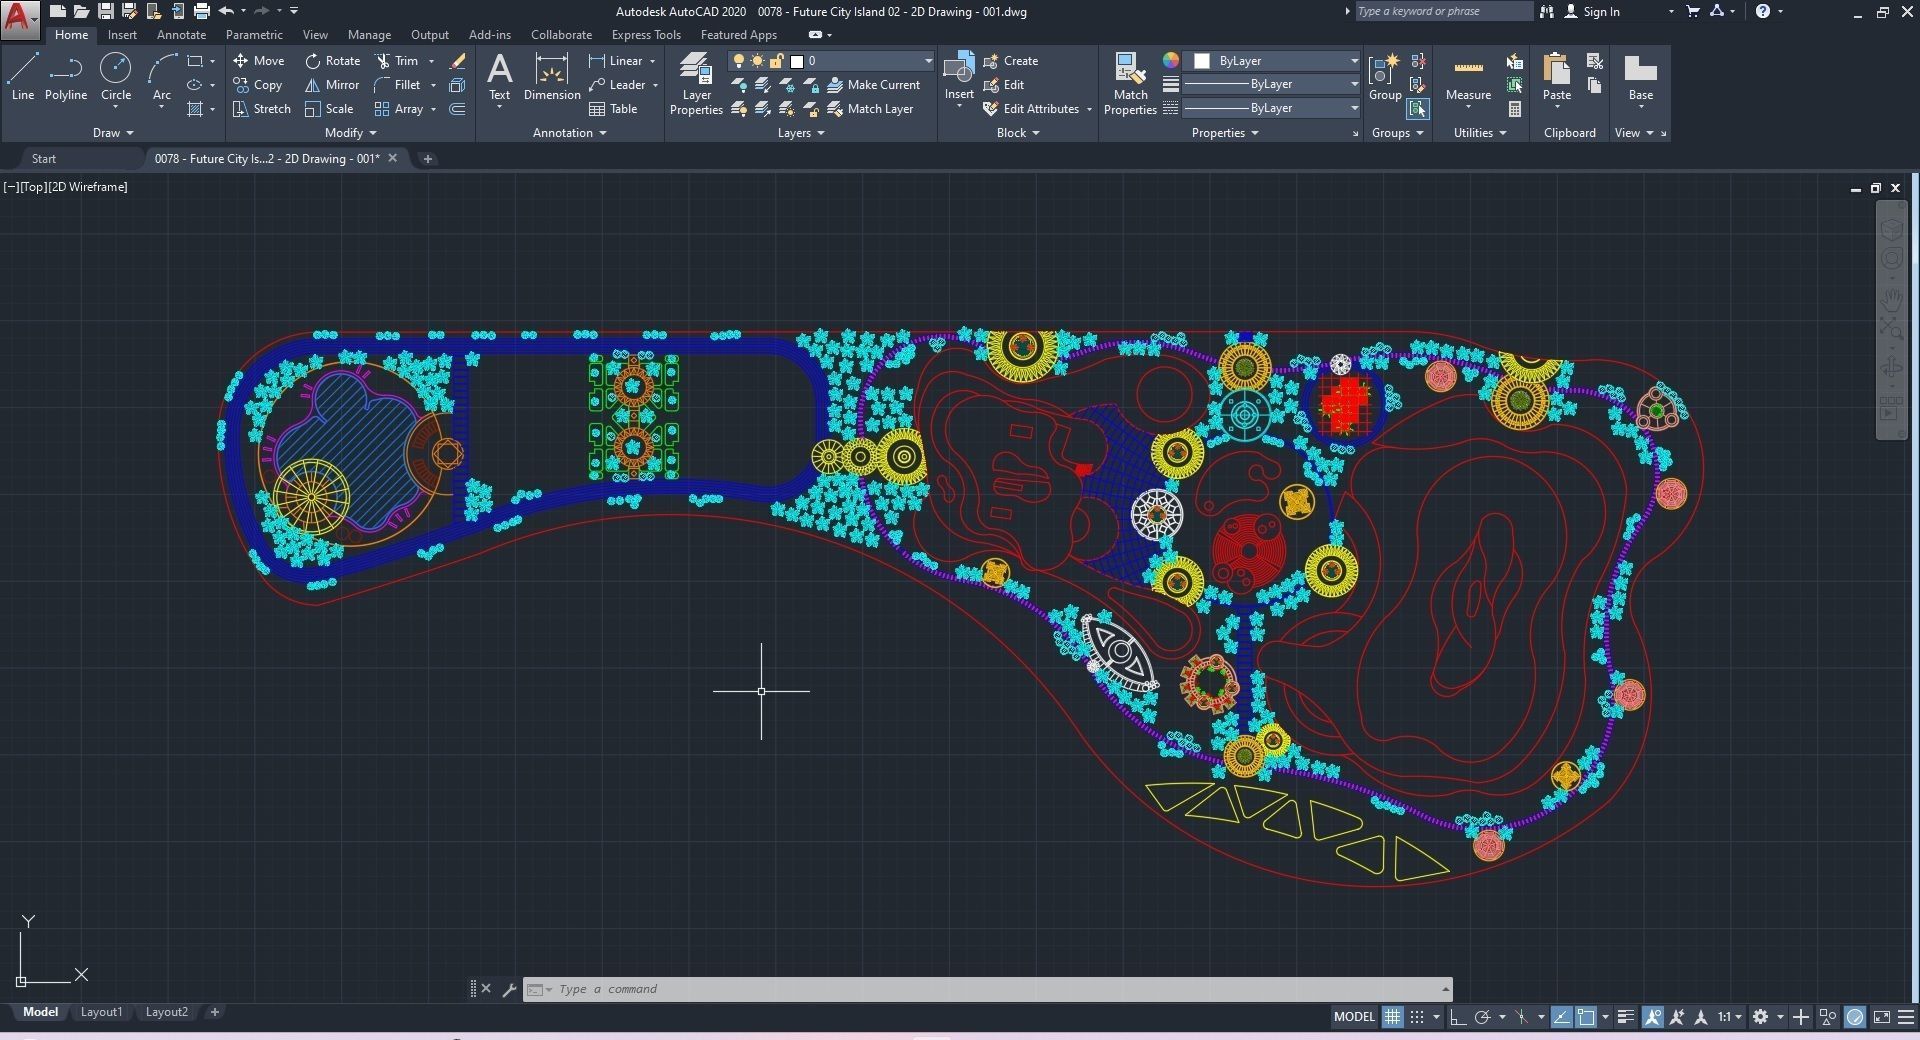Run Match Properties tool
1920x1040 pixels.
[1130, 84]
